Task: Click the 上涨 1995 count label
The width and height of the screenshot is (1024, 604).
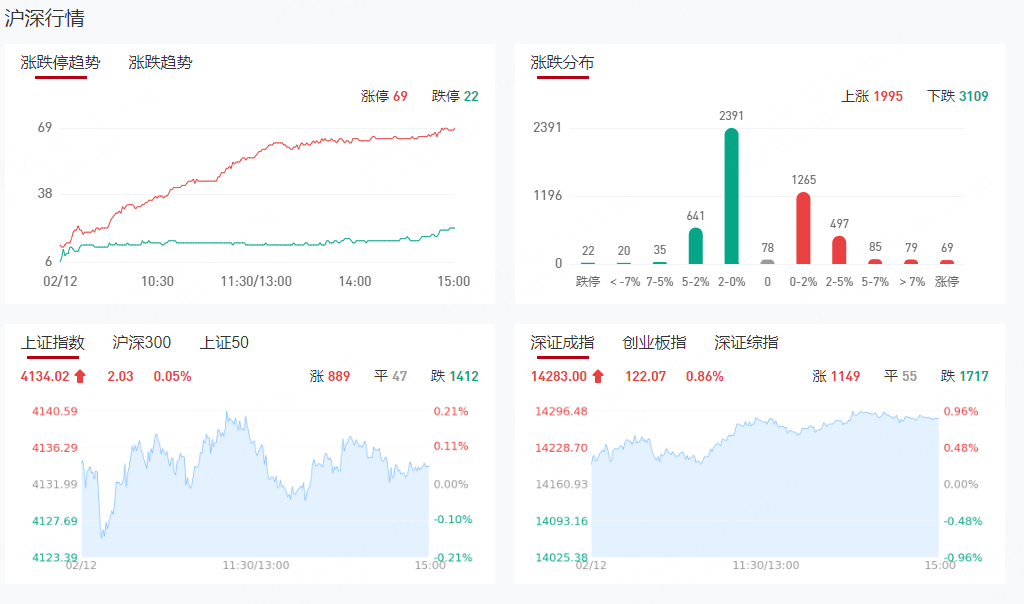Action: pyautogui.click(x=872, y=97)
